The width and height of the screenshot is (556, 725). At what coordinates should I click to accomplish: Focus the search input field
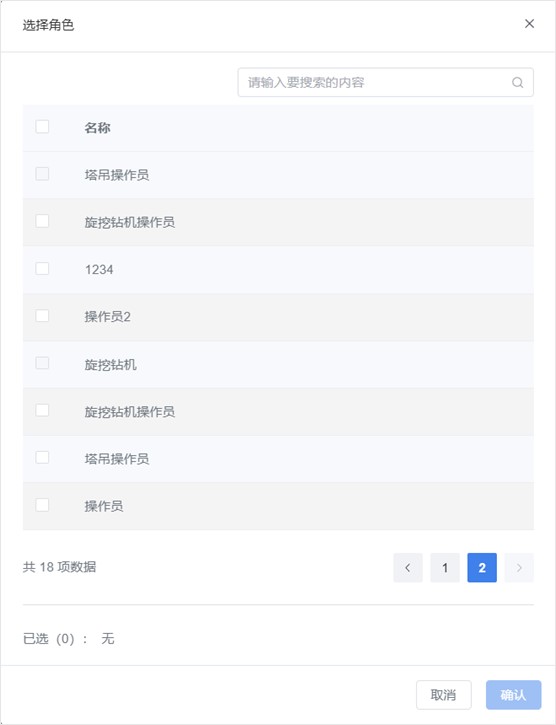[385, 82]
